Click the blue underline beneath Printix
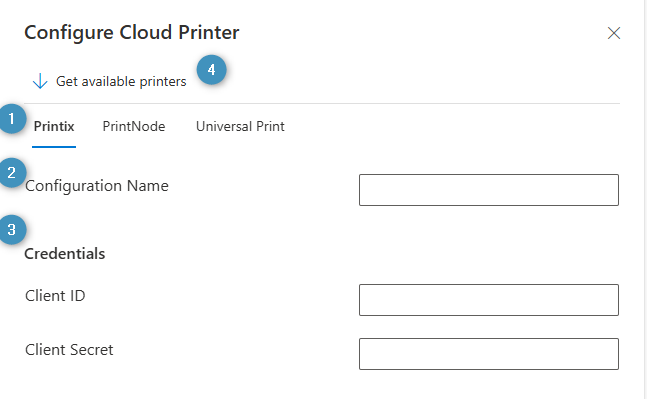Screen dimensions: 647x399 (x=54, y=146)
